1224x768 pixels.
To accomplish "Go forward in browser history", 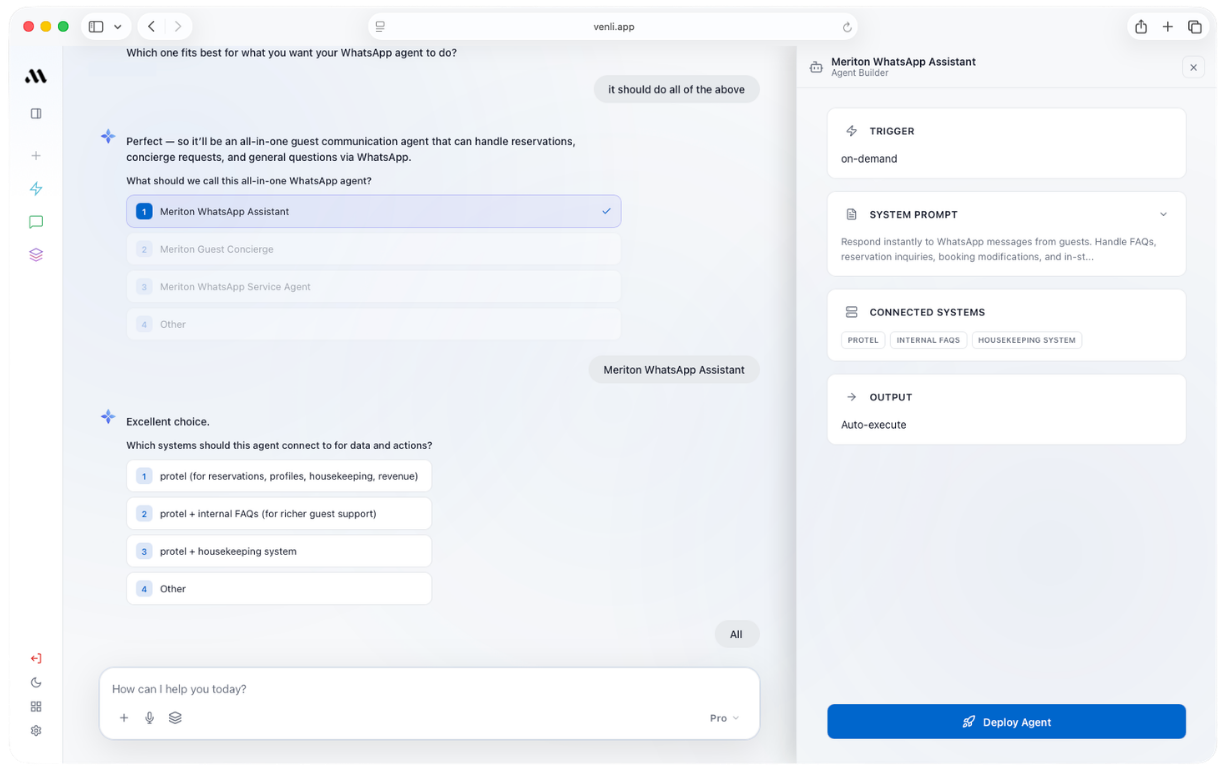I will click(x=178, y=27).
